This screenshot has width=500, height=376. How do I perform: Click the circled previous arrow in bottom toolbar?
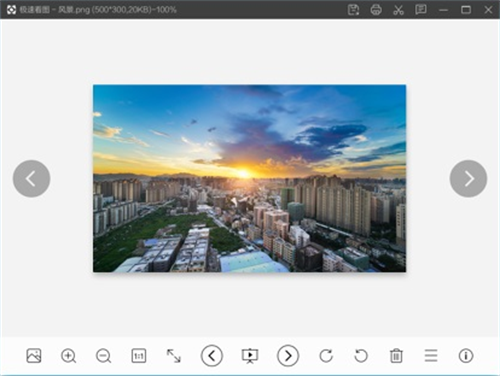(x=212, y=356)
